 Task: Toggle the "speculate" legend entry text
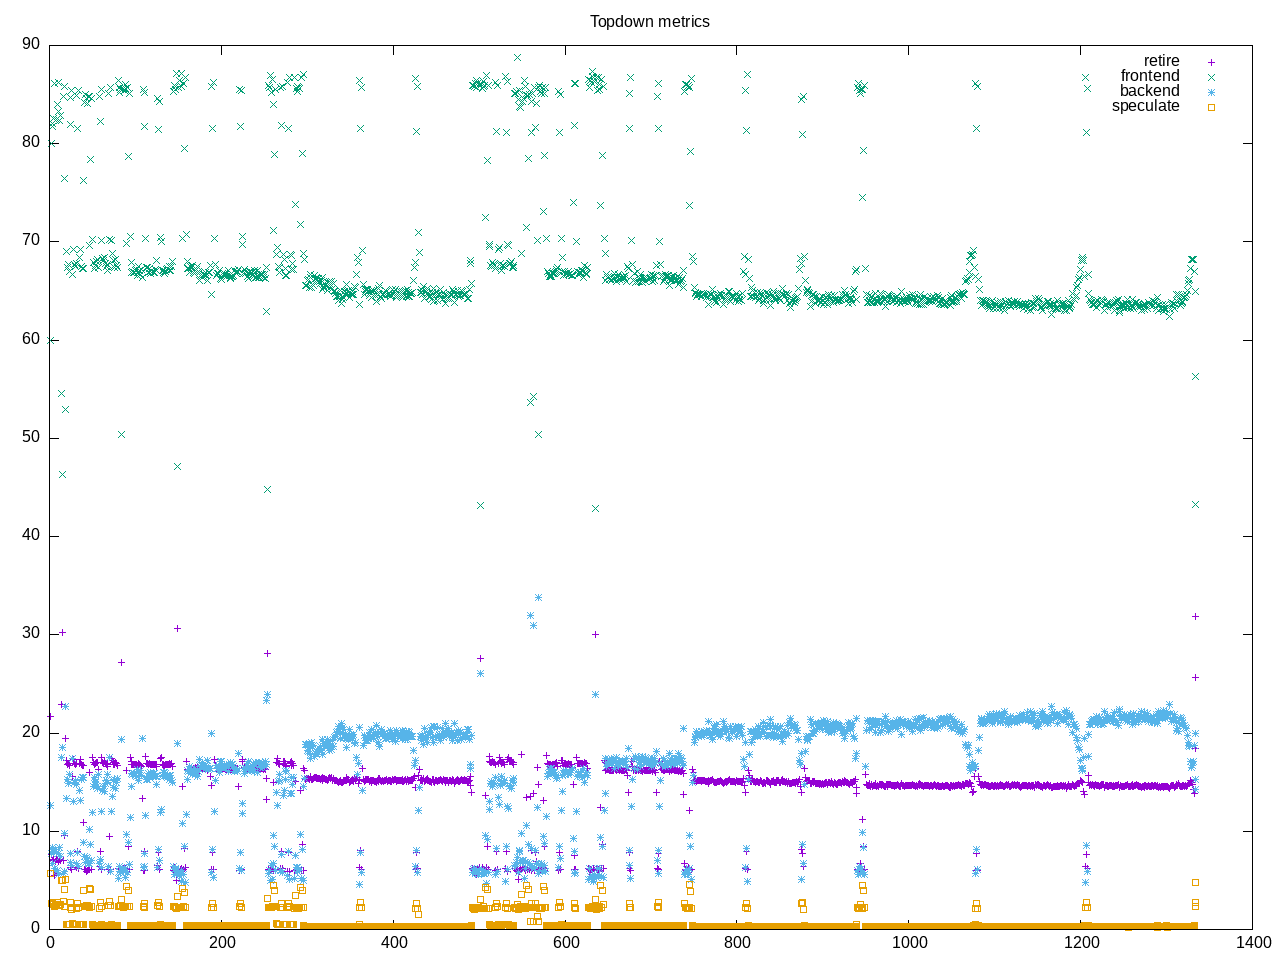pos(1145,106)
